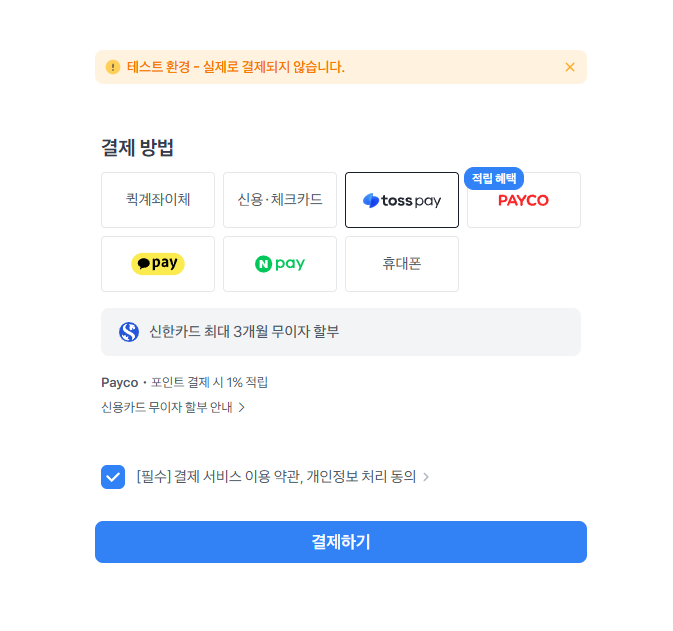Click the orange warning exclamation icon
This screenshot has width=673, height=631.
[113, 67]
